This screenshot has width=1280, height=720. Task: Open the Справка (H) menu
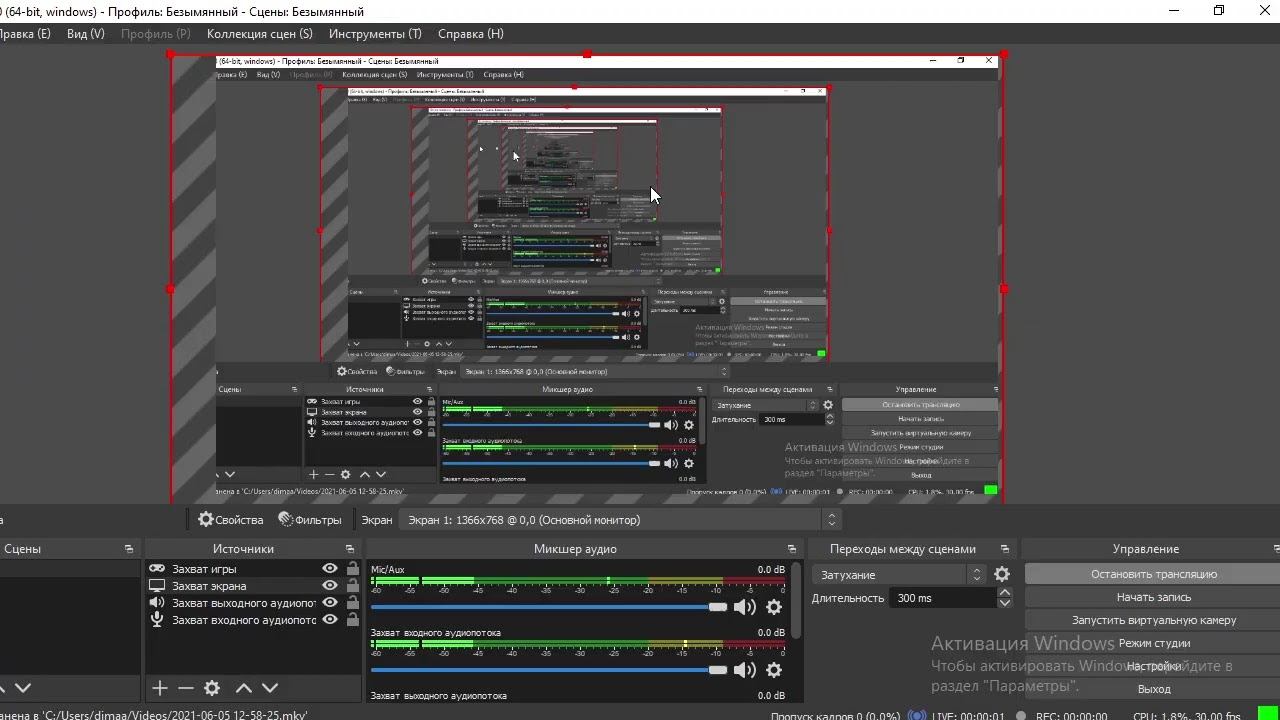(471, 34)
